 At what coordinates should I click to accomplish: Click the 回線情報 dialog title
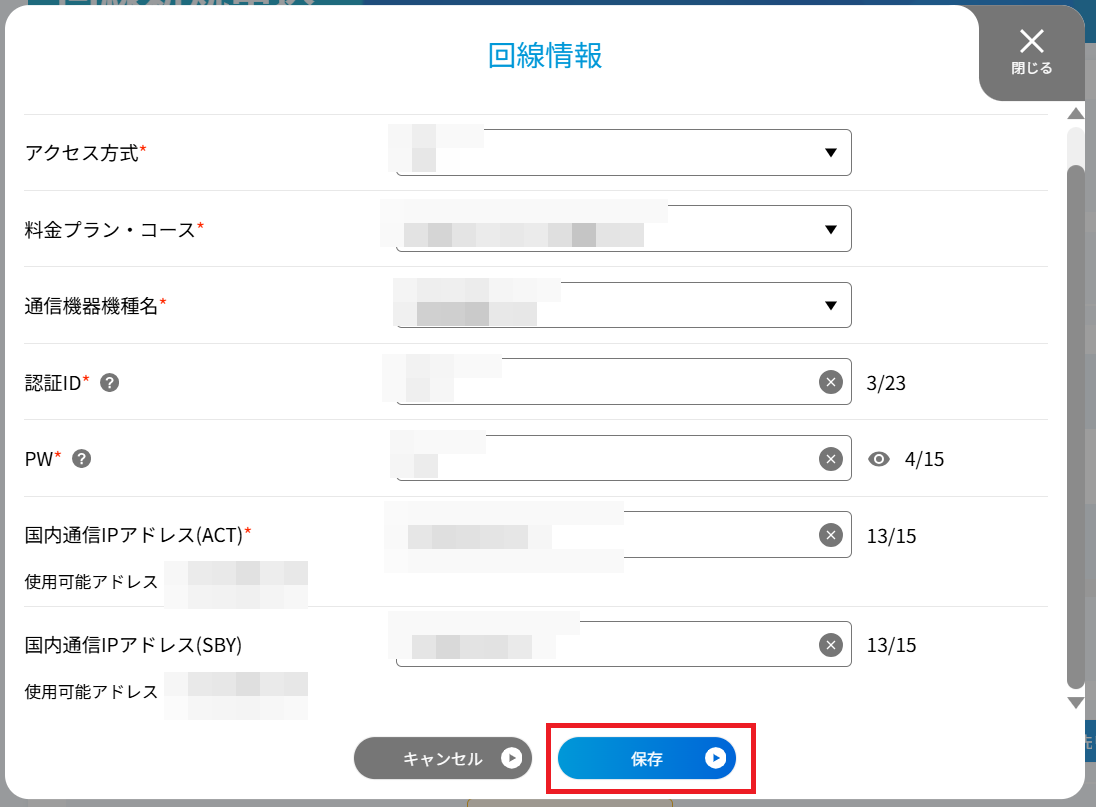click(545, 56)
